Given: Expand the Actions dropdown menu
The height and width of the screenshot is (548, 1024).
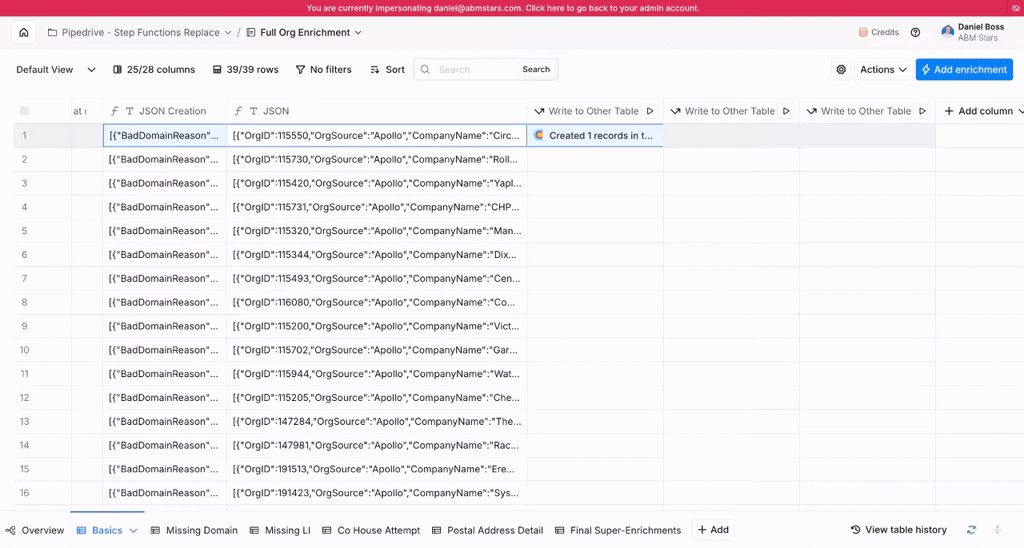Looking at the screenshot, I should 883,70.
